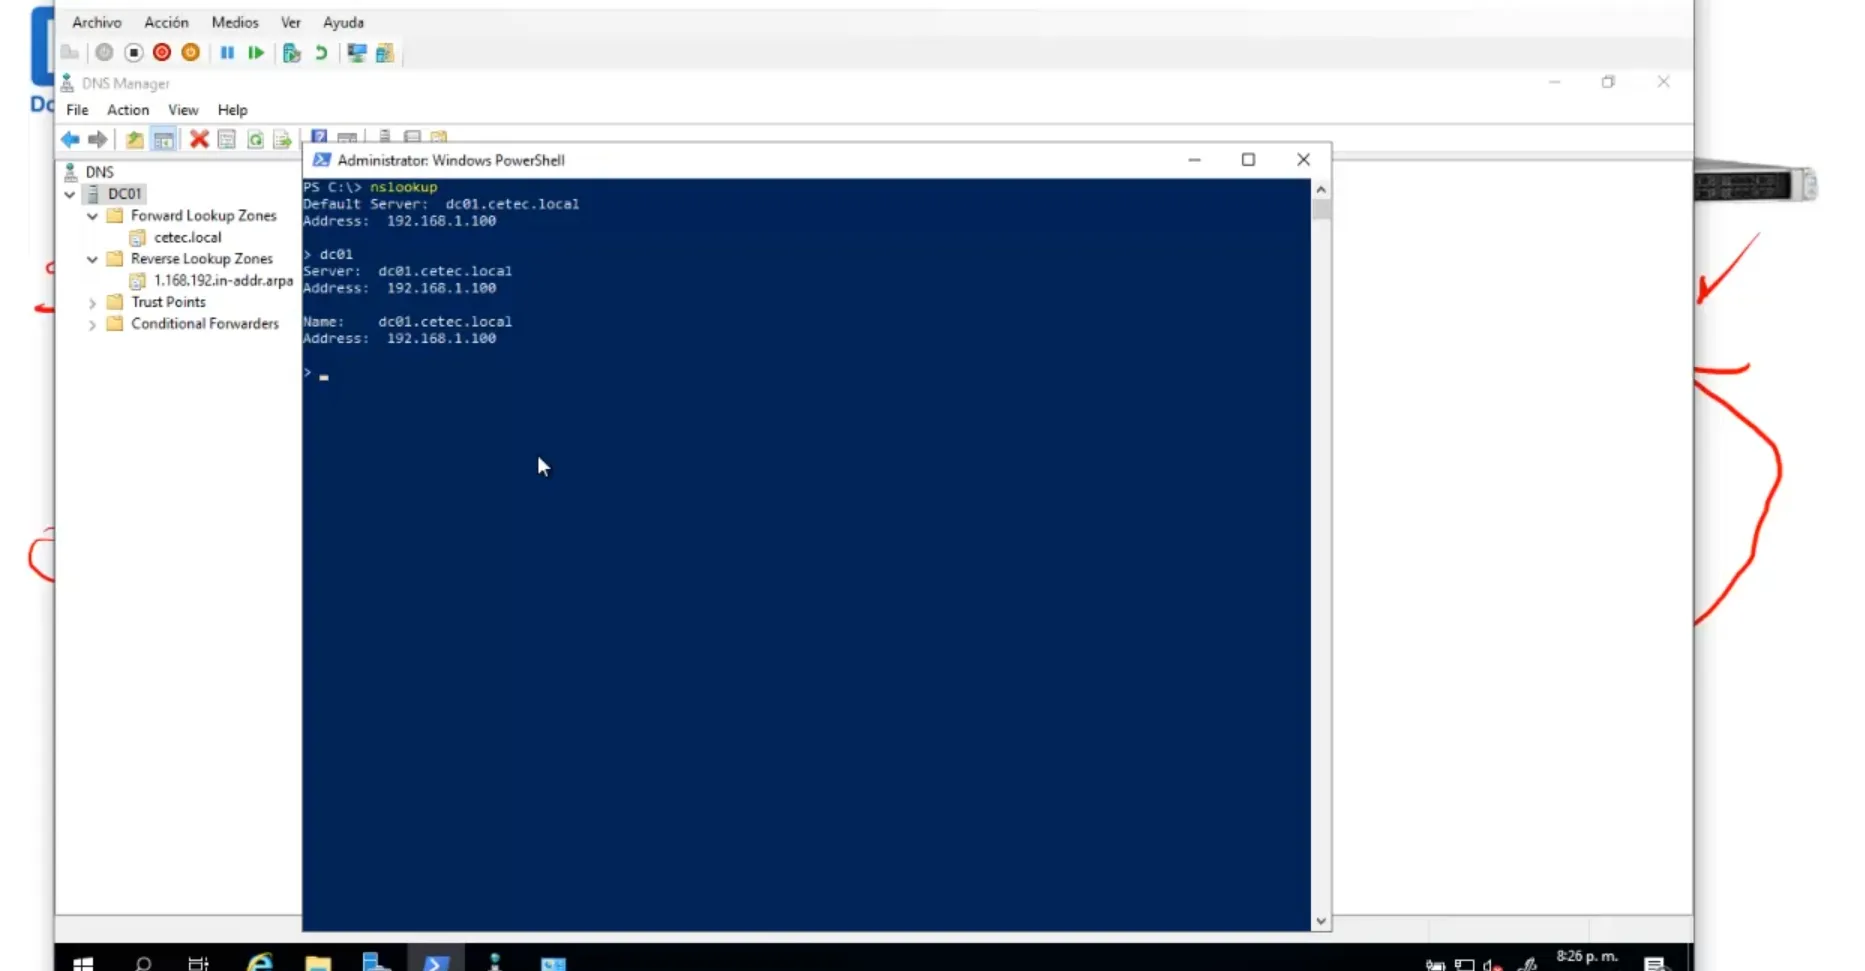Screen dimensions: 1865x971
Task: Open Internet Explorer from the taskbar
Action: [260, 962]
